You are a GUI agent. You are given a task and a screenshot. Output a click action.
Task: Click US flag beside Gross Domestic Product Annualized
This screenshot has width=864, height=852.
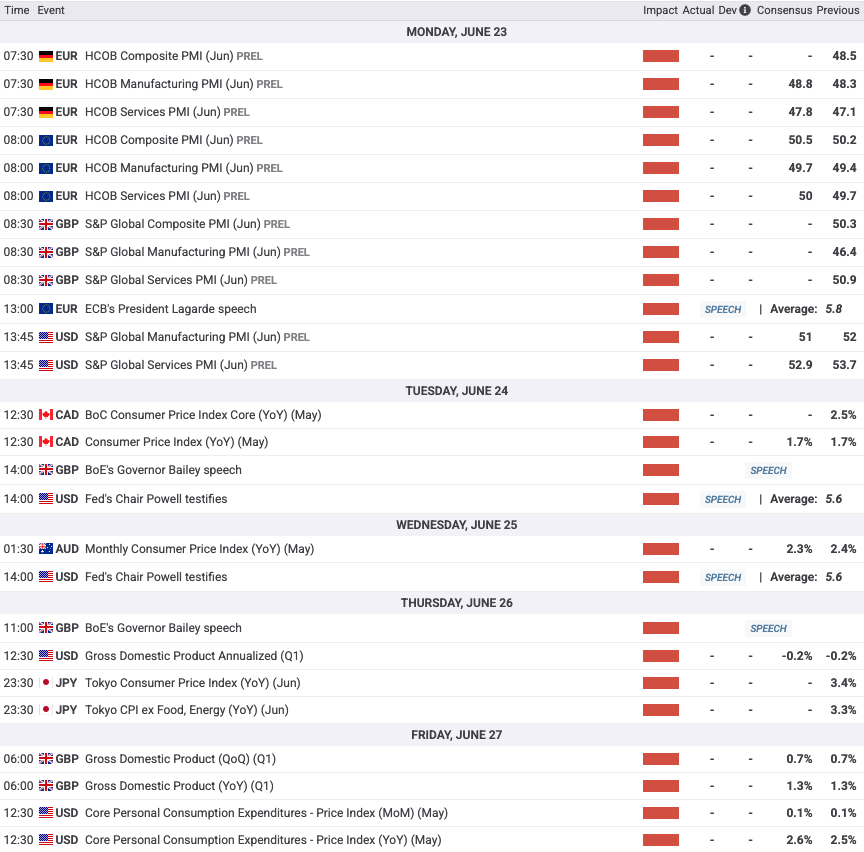[46, 656]
